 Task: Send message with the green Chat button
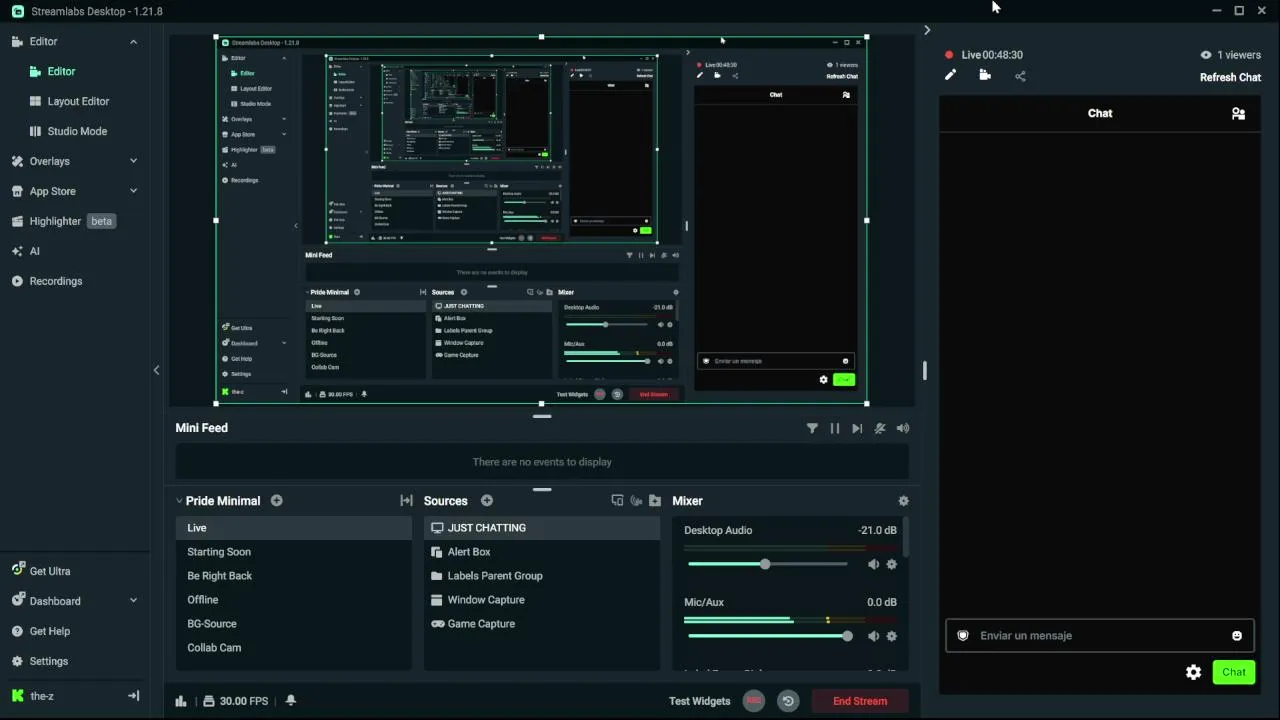[x=1233, y=673]
